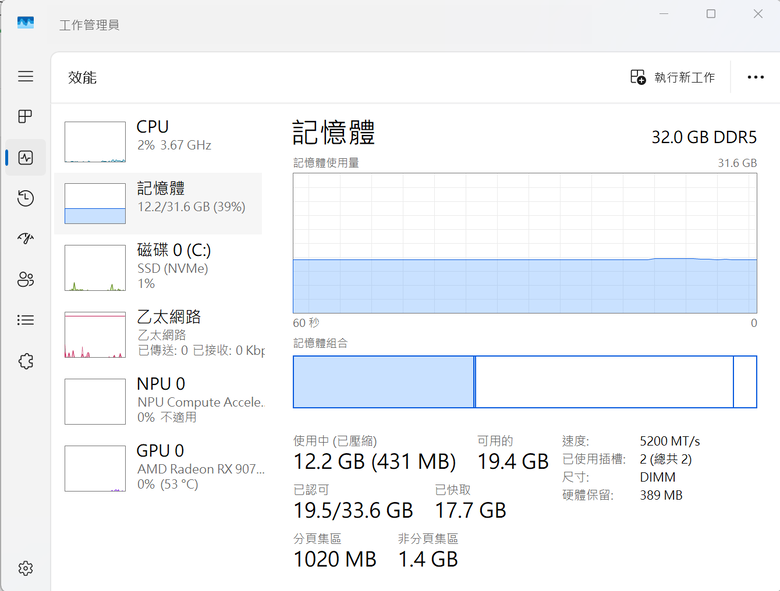Open the three-dot more options menu
Image resolution: width=780 pixels, height=591 pixels.
(755, 77)
